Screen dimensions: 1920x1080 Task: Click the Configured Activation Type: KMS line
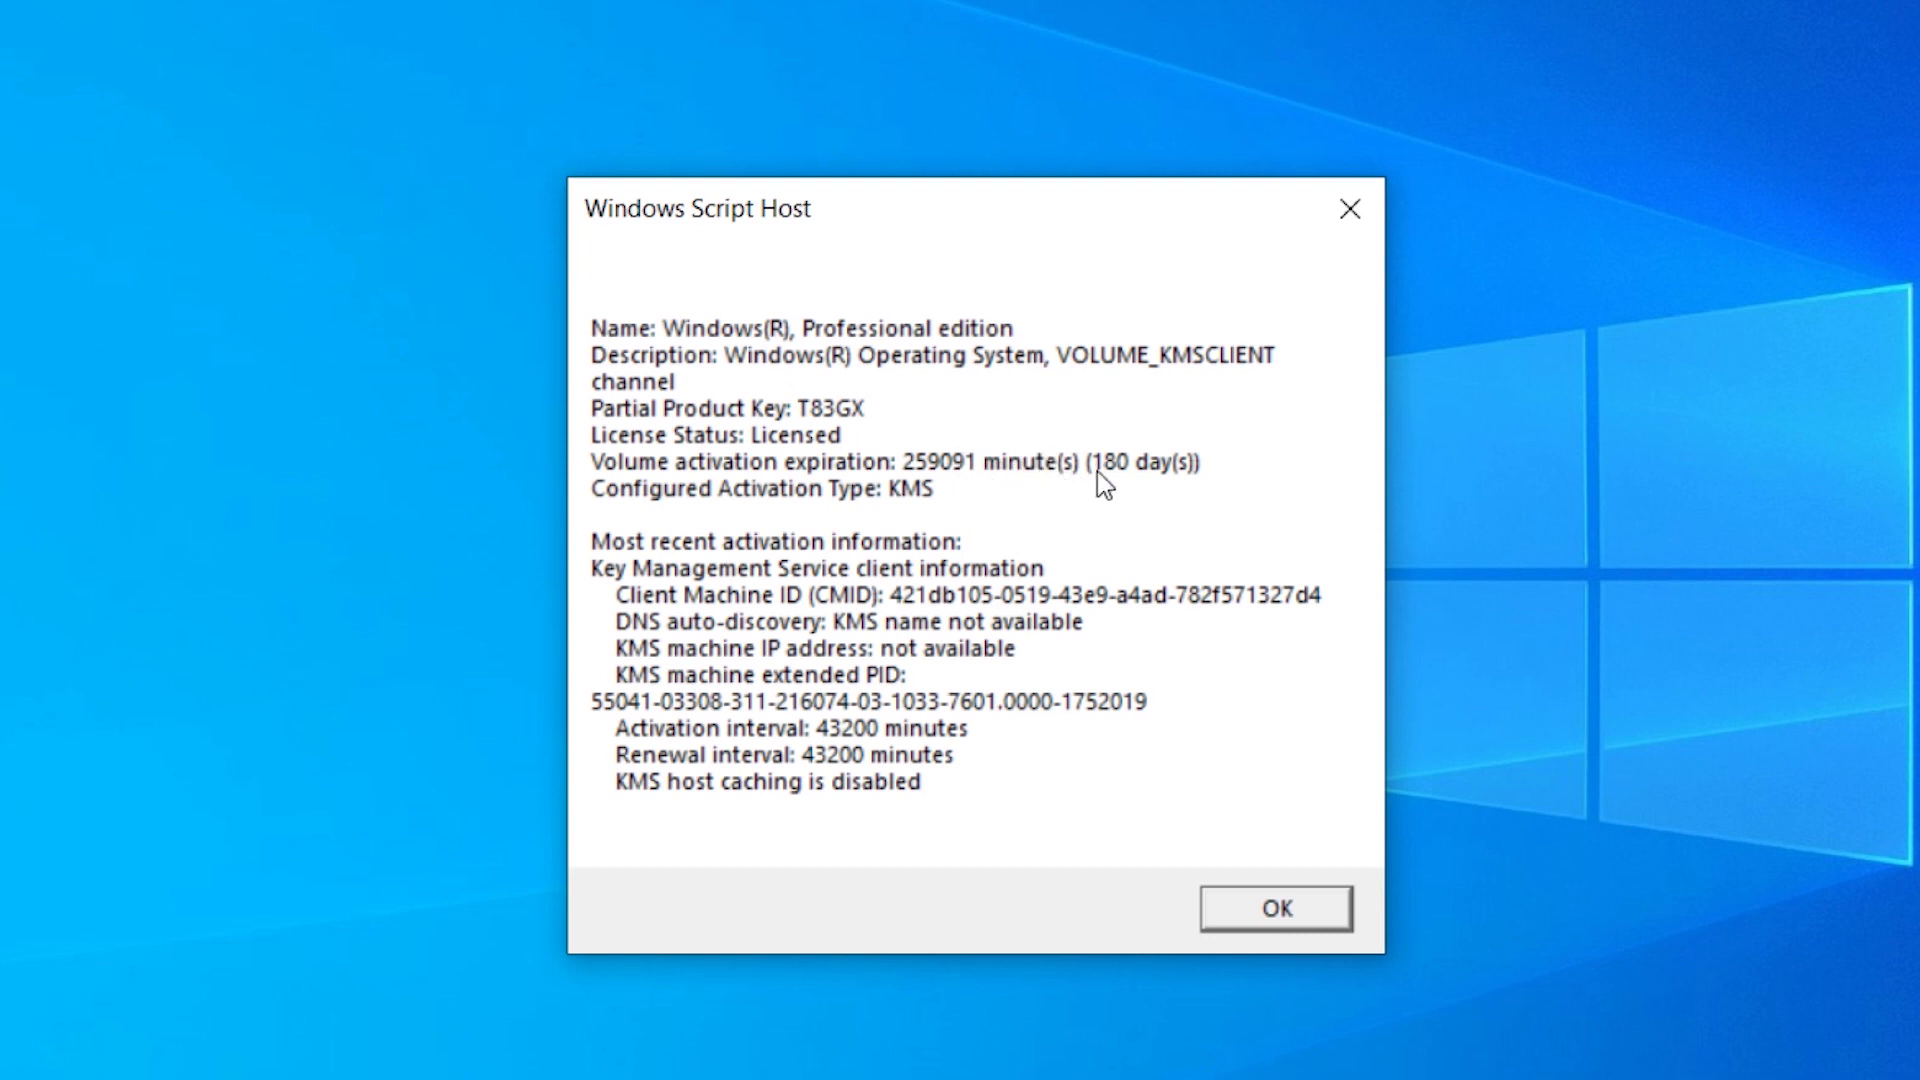pos(761,489)
